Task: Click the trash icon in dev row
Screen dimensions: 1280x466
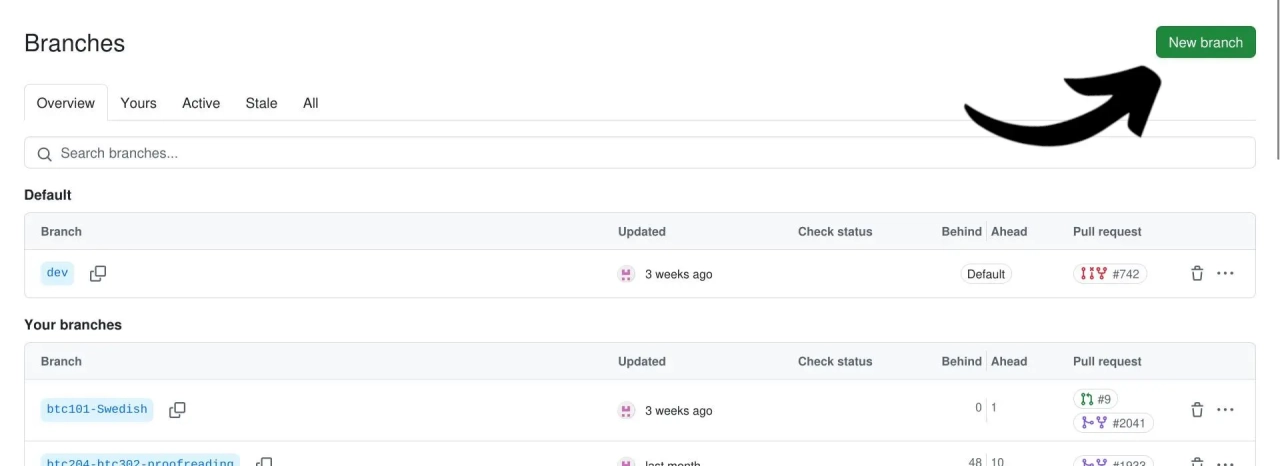Action: [x=1197, y=273]
